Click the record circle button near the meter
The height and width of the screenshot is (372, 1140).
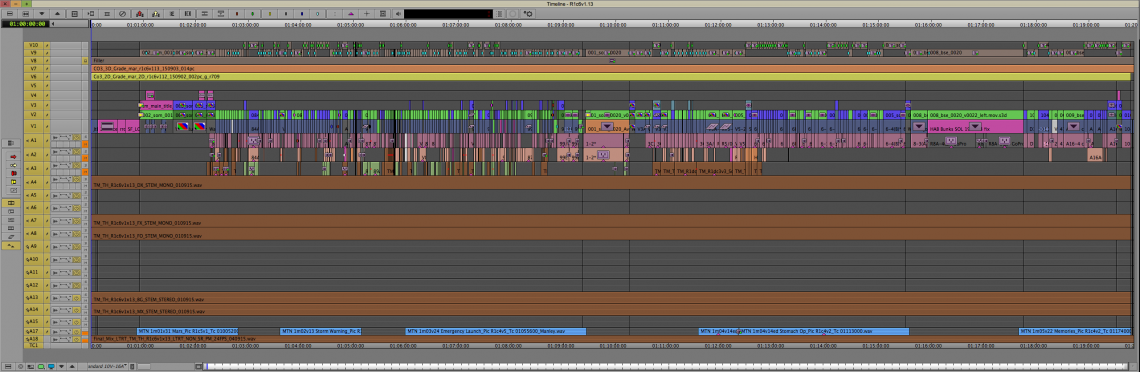513,14
